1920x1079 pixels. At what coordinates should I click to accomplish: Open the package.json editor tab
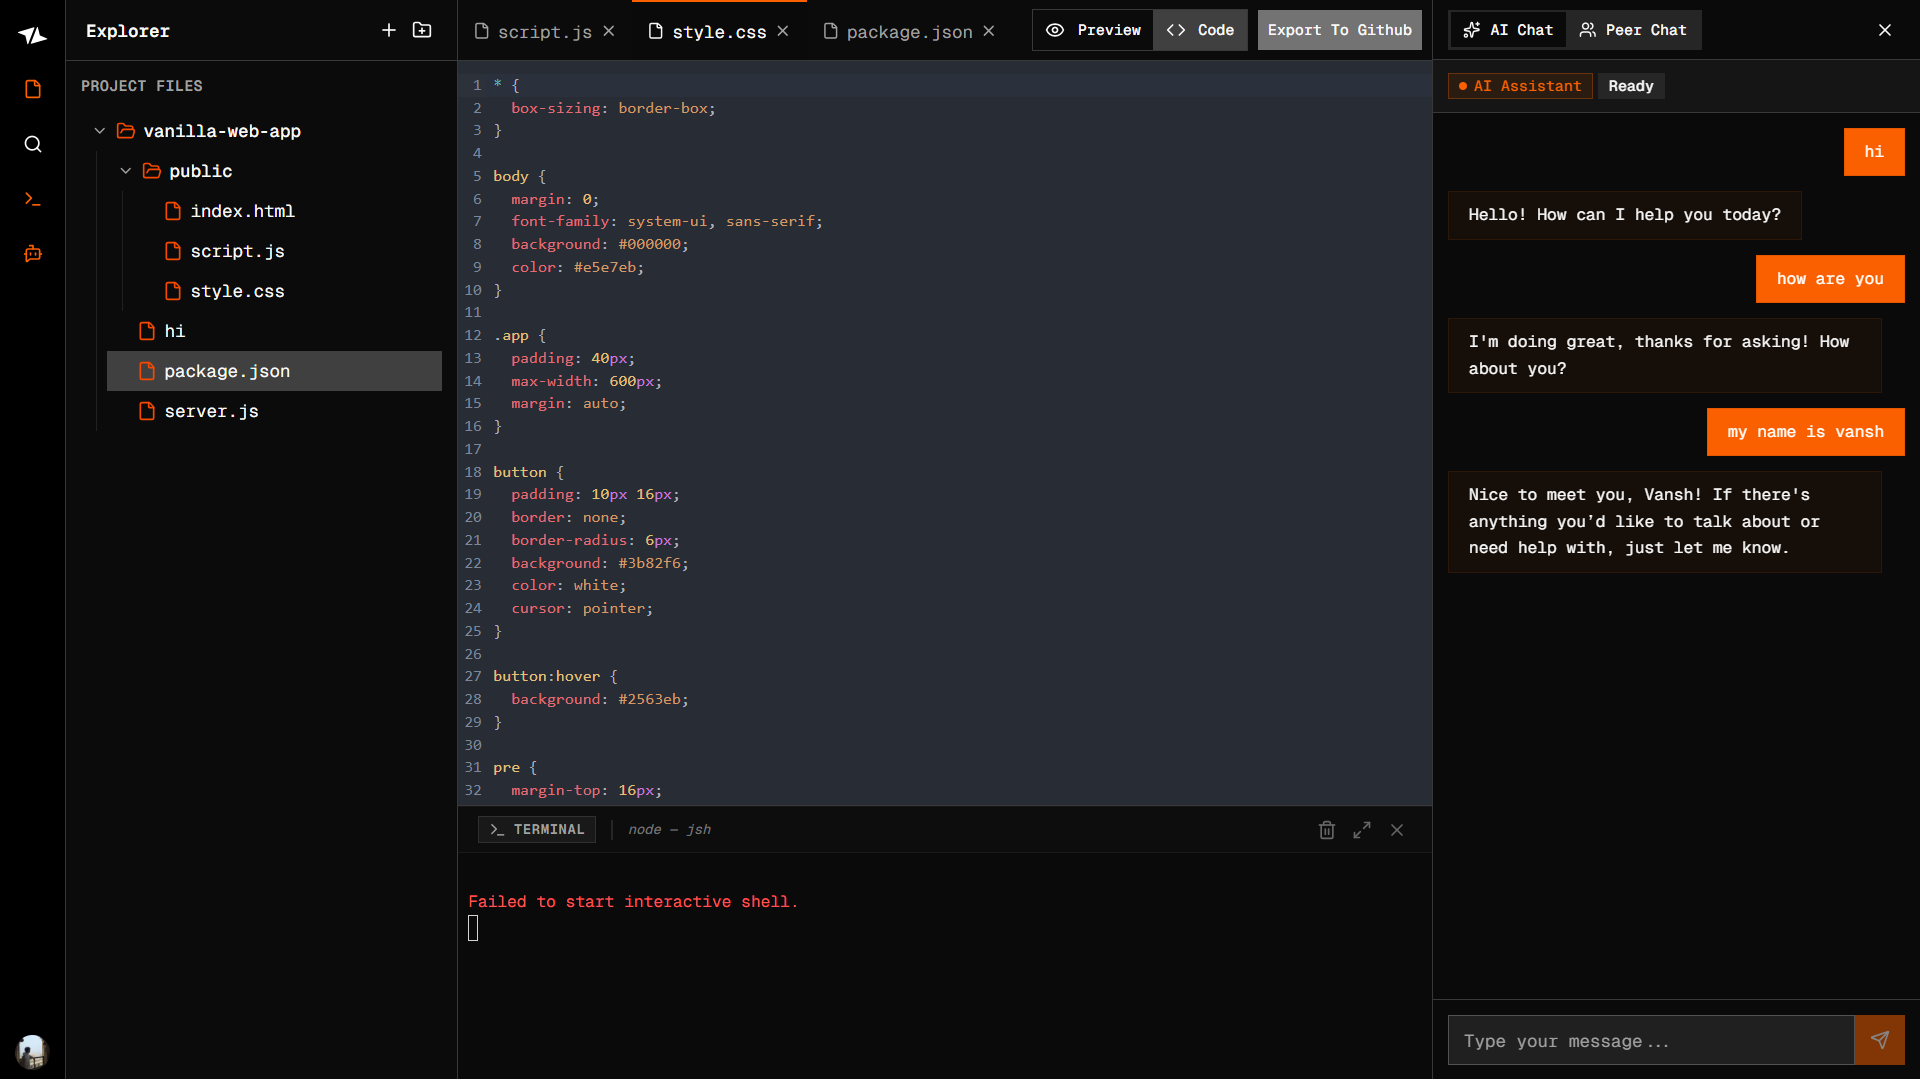point(907,31)
